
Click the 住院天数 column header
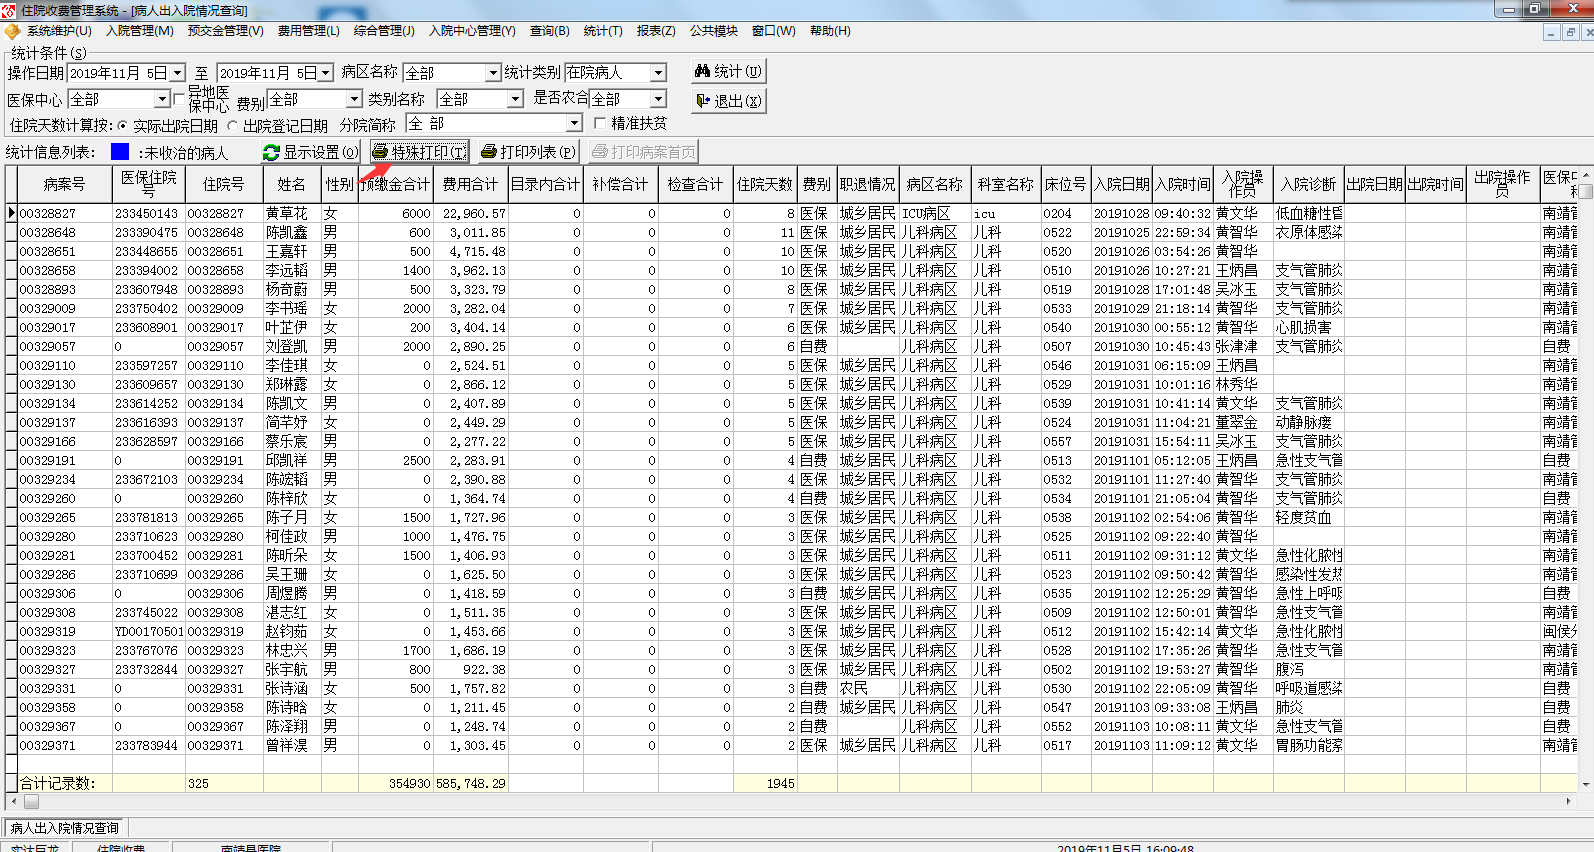coord(765,184)
